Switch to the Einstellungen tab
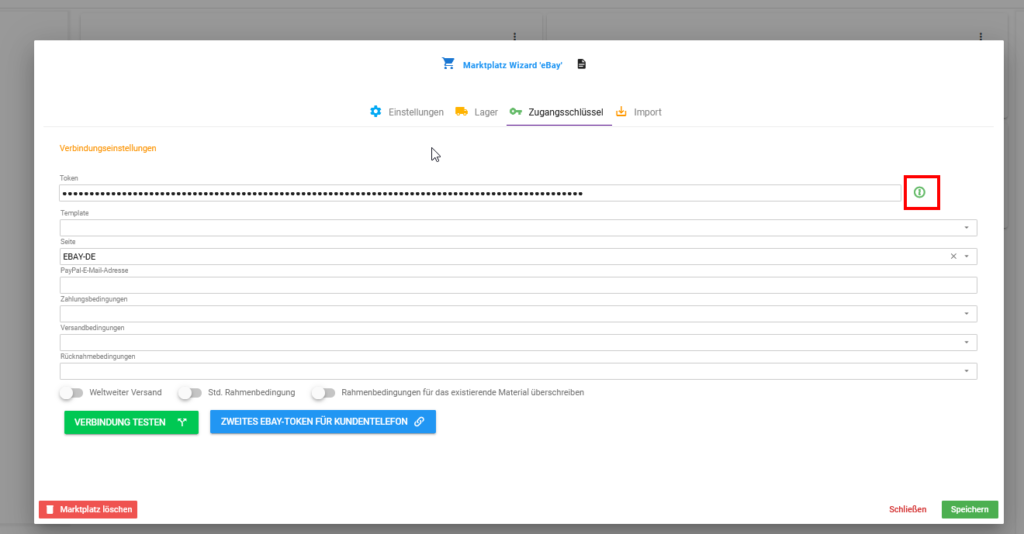The height and width of the screenshot is (534, 1024). click(x=407, y=112)
